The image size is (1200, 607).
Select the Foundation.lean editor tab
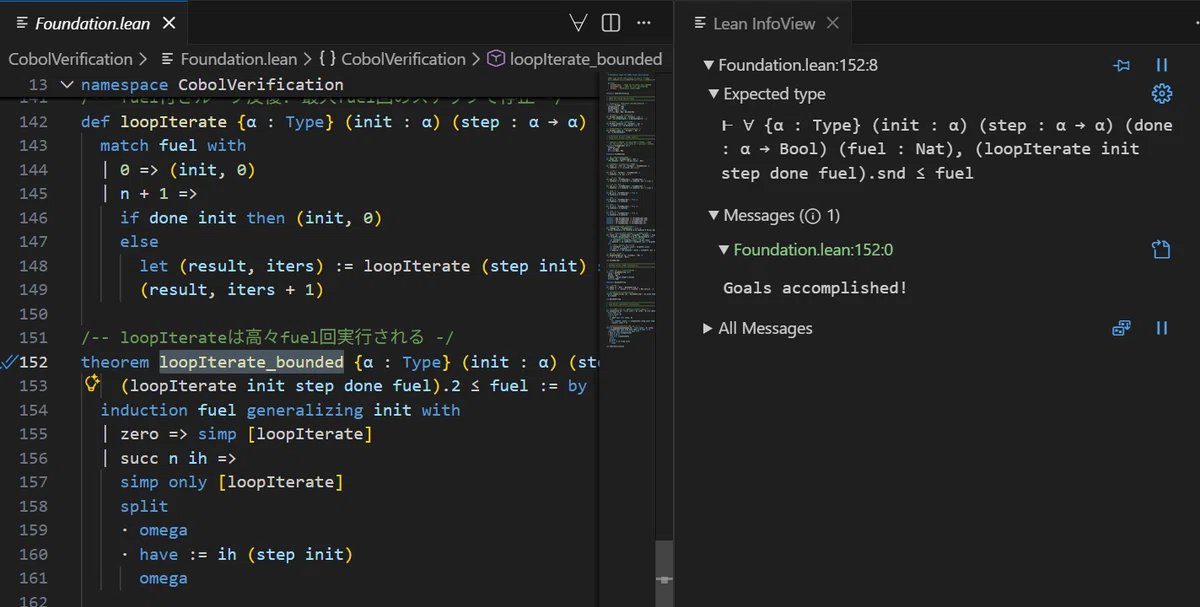pos(95,23)
